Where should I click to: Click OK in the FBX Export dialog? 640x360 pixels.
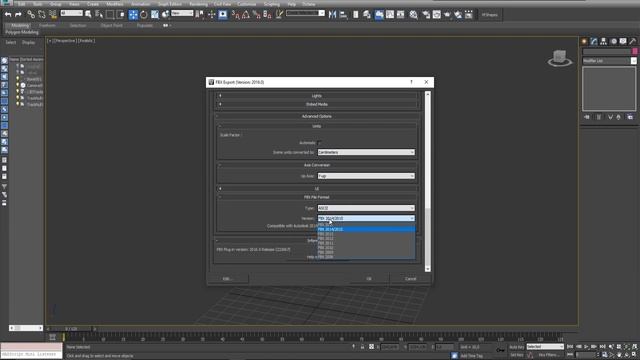369,279
